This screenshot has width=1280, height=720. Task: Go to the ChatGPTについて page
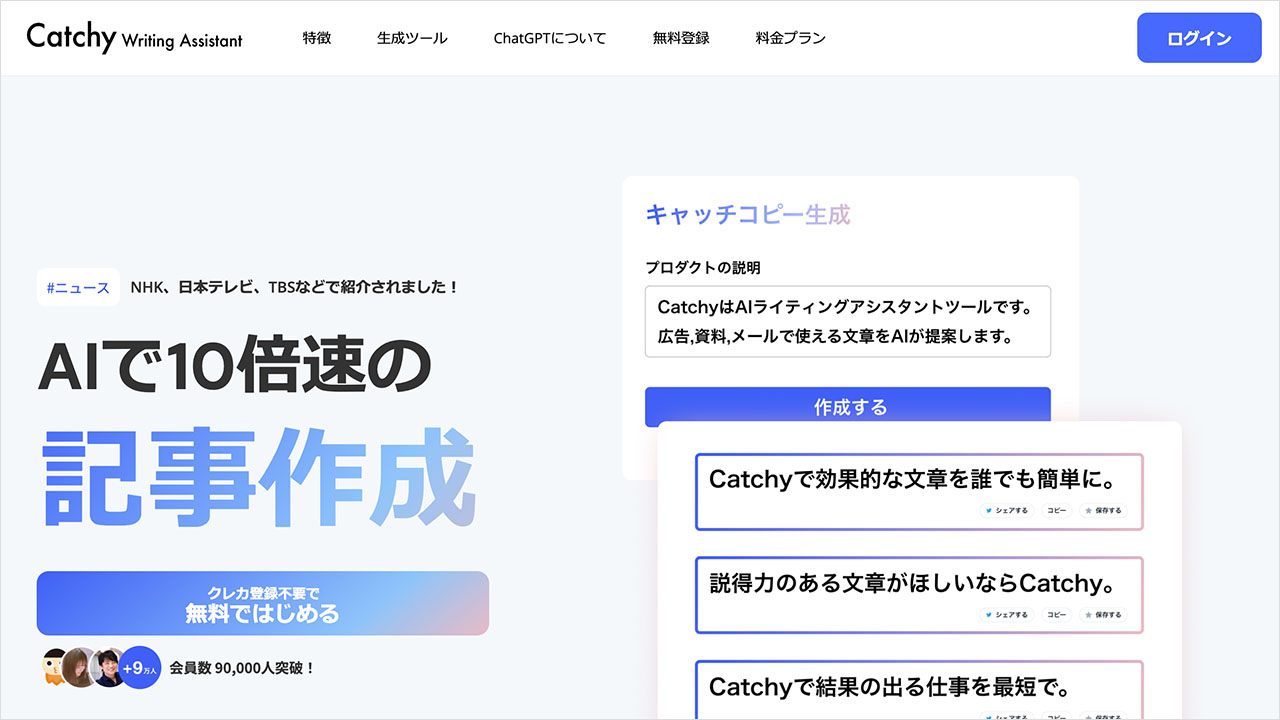550,38
